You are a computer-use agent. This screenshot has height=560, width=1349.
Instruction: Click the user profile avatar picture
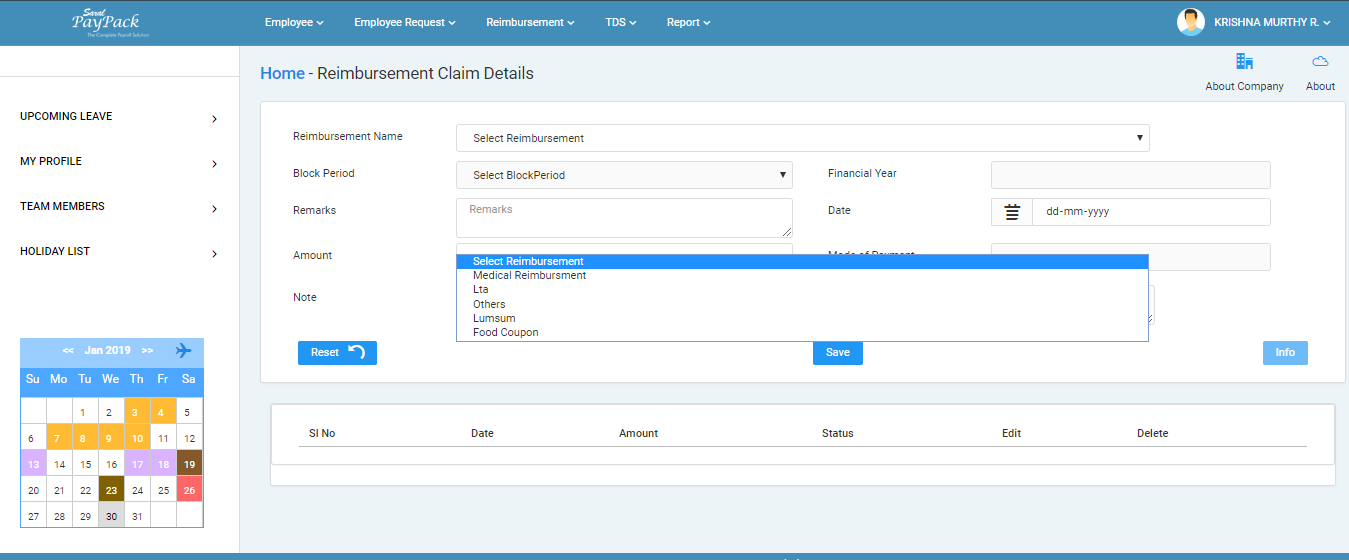click(x=1190, y=22)
